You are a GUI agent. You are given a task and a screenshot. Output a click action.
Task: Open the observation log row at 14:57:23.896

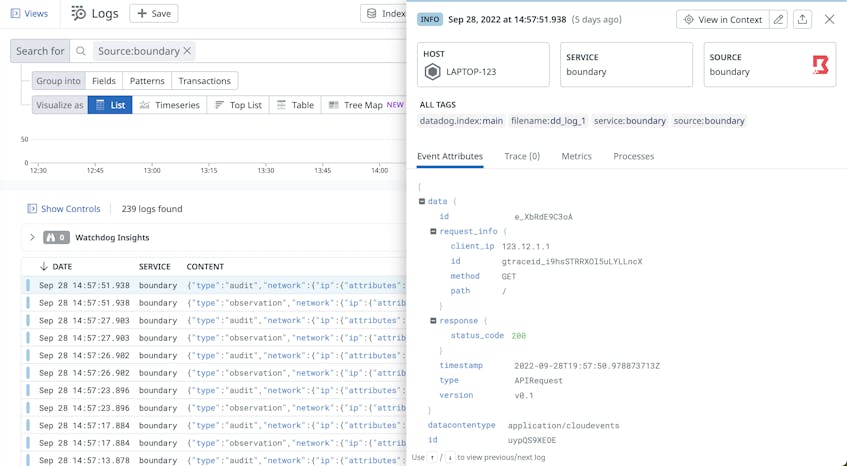[x=214, y=408]
